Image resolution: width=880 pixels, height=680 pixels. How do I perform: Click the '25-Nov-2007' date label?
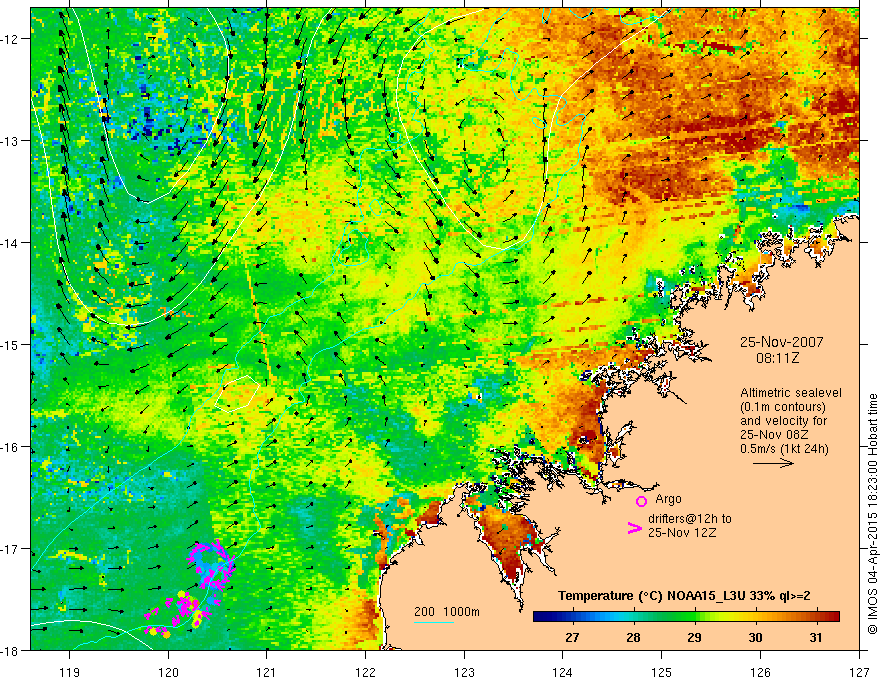click(x=782, y=342)
